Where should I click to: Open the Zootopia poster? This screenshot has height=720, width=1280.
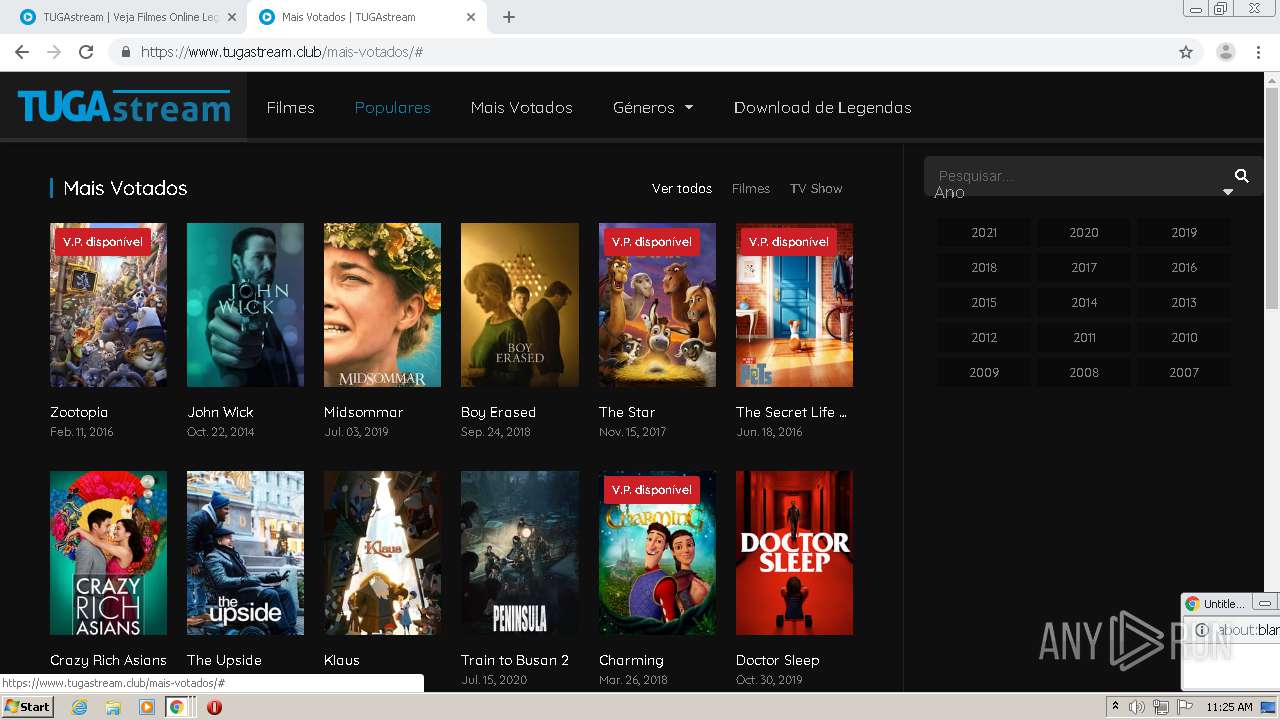[x=108, y=305]
